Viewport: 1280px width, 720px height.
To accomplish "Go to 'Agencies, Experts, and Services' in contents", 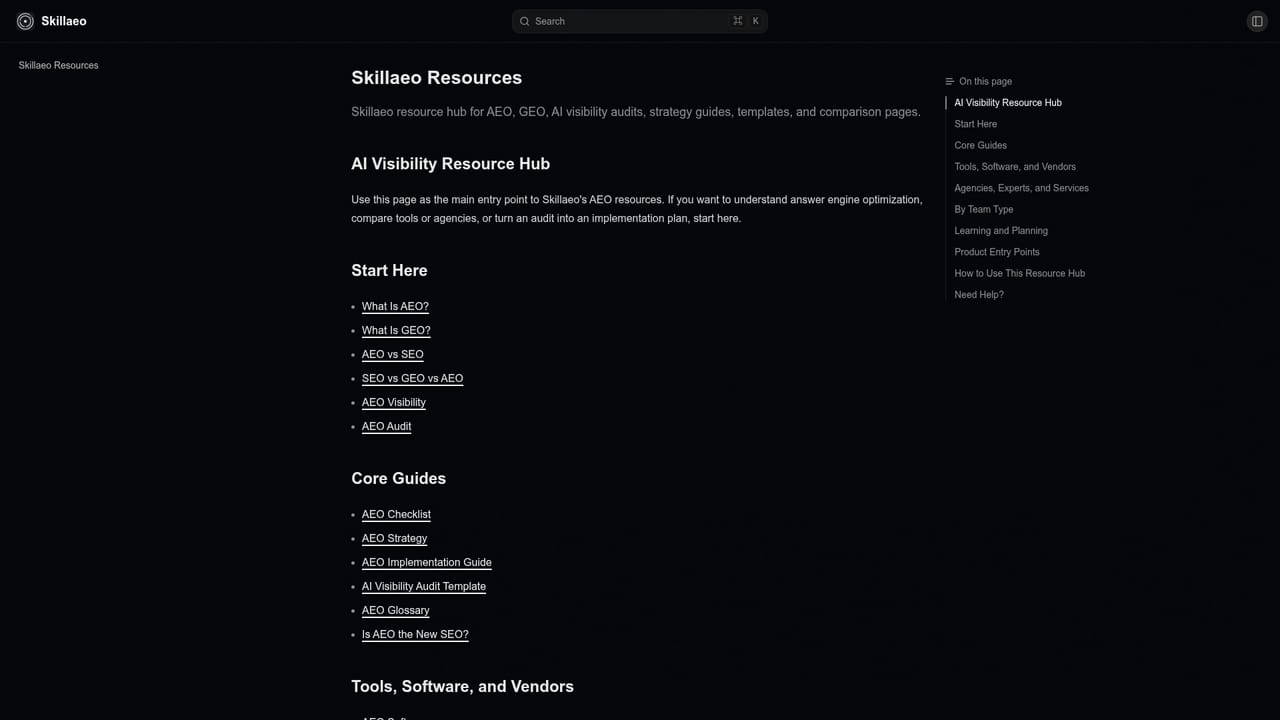I will click(1021, 188).
